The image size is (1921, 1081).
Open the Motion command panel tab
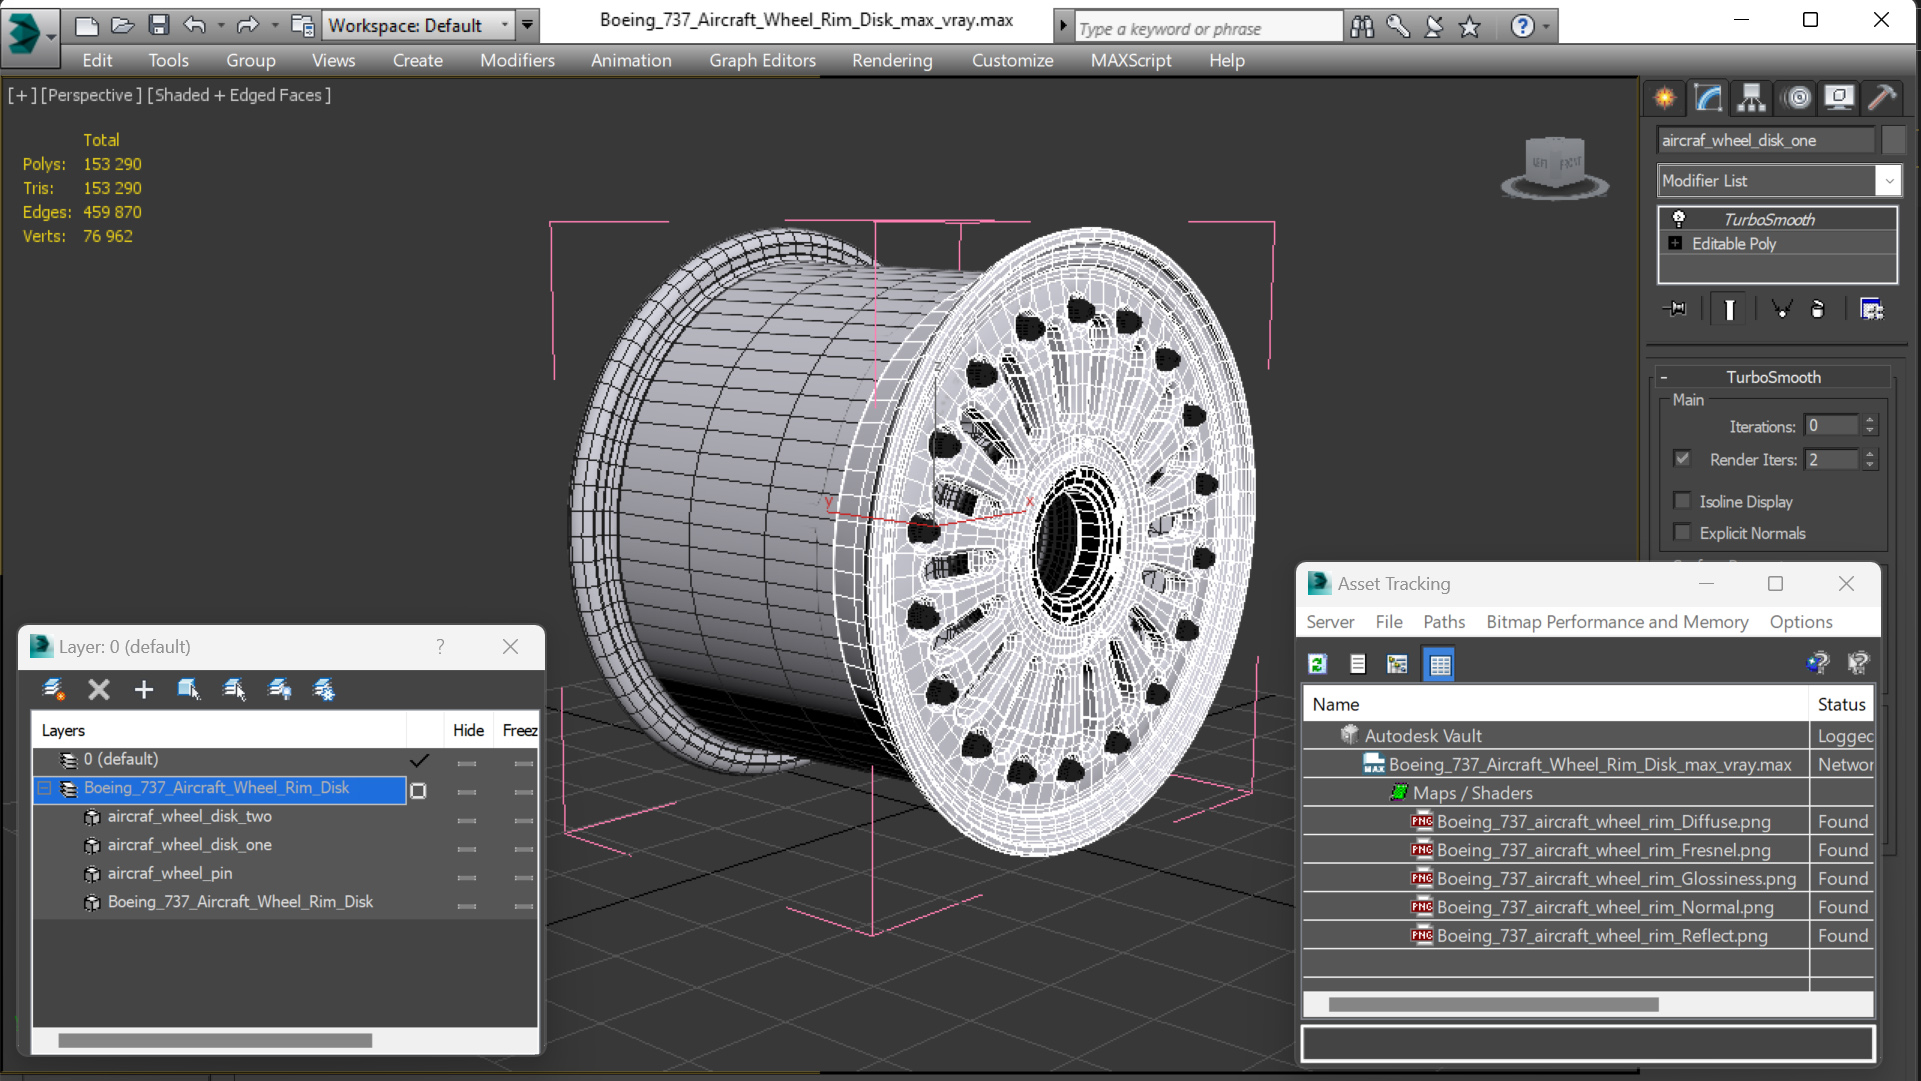click(x=1797, y=97)
